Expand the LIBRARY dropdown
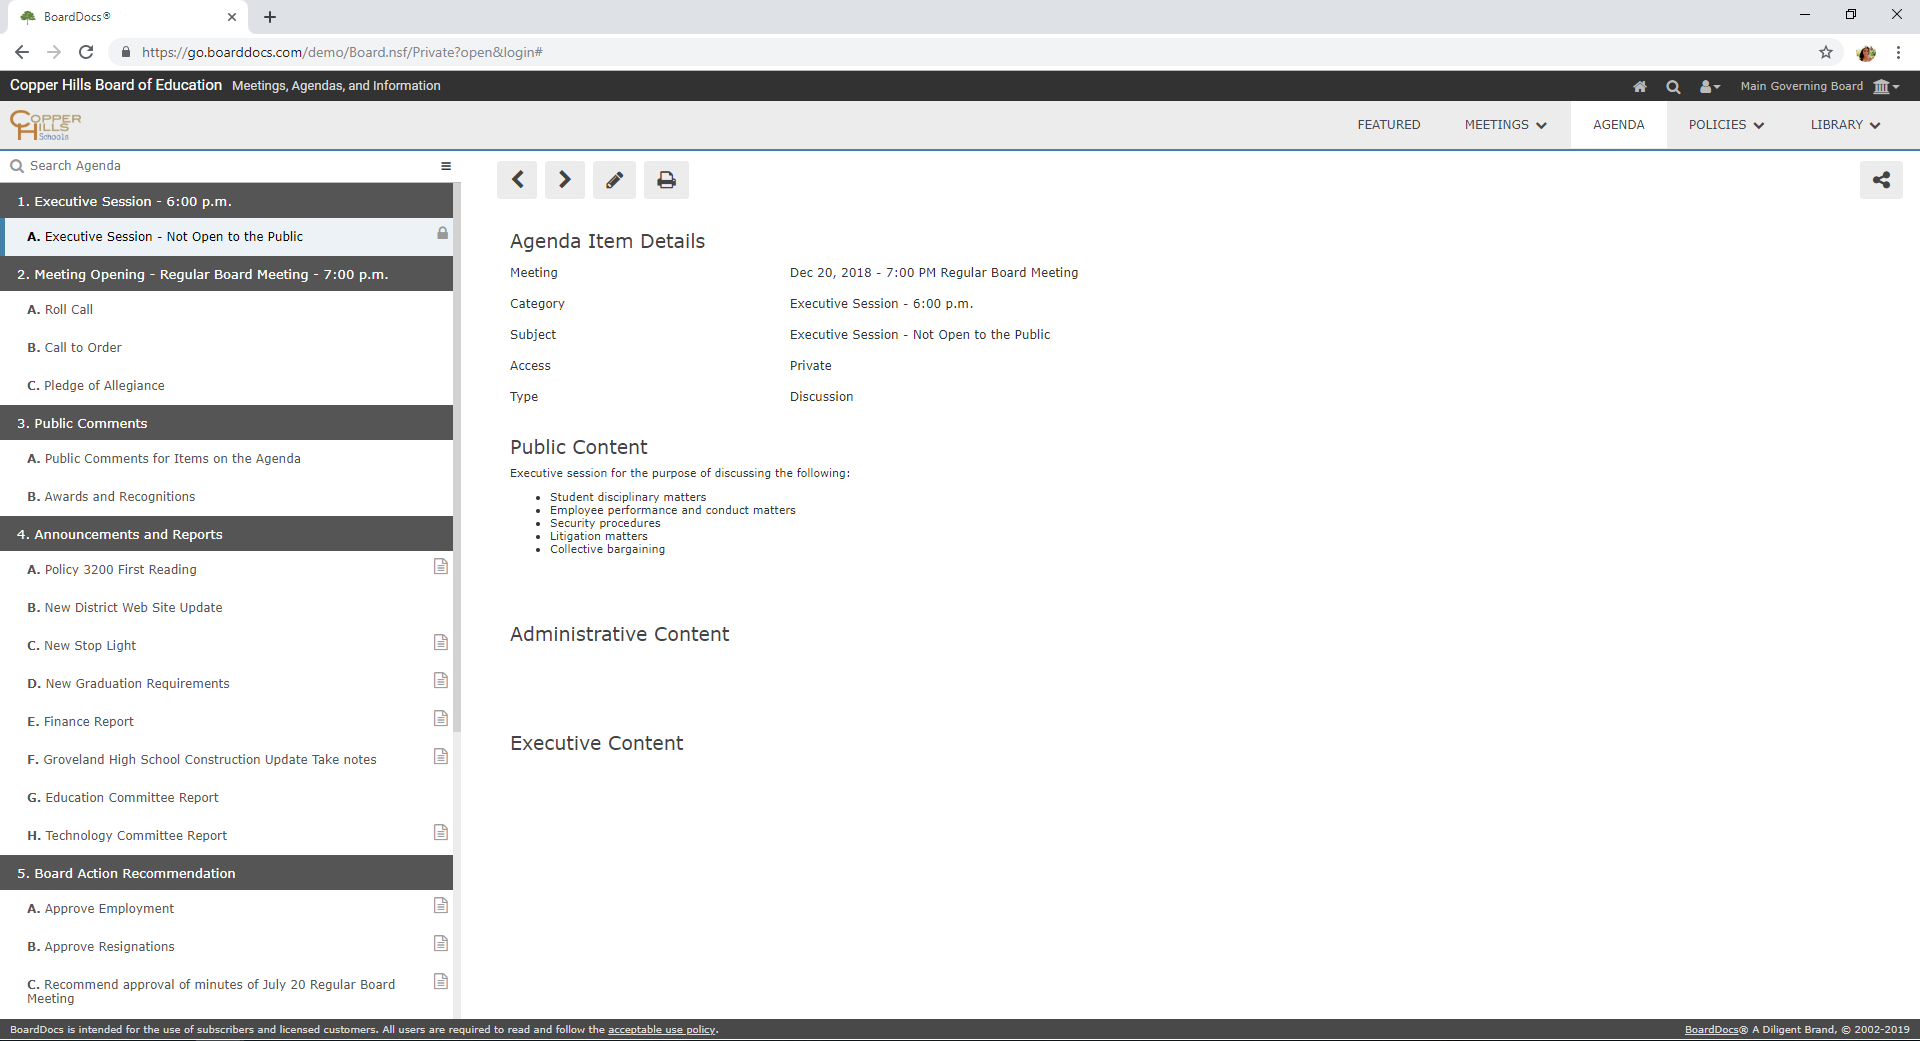This screenshot has width=1920, height=1041. click(1845, 125)
